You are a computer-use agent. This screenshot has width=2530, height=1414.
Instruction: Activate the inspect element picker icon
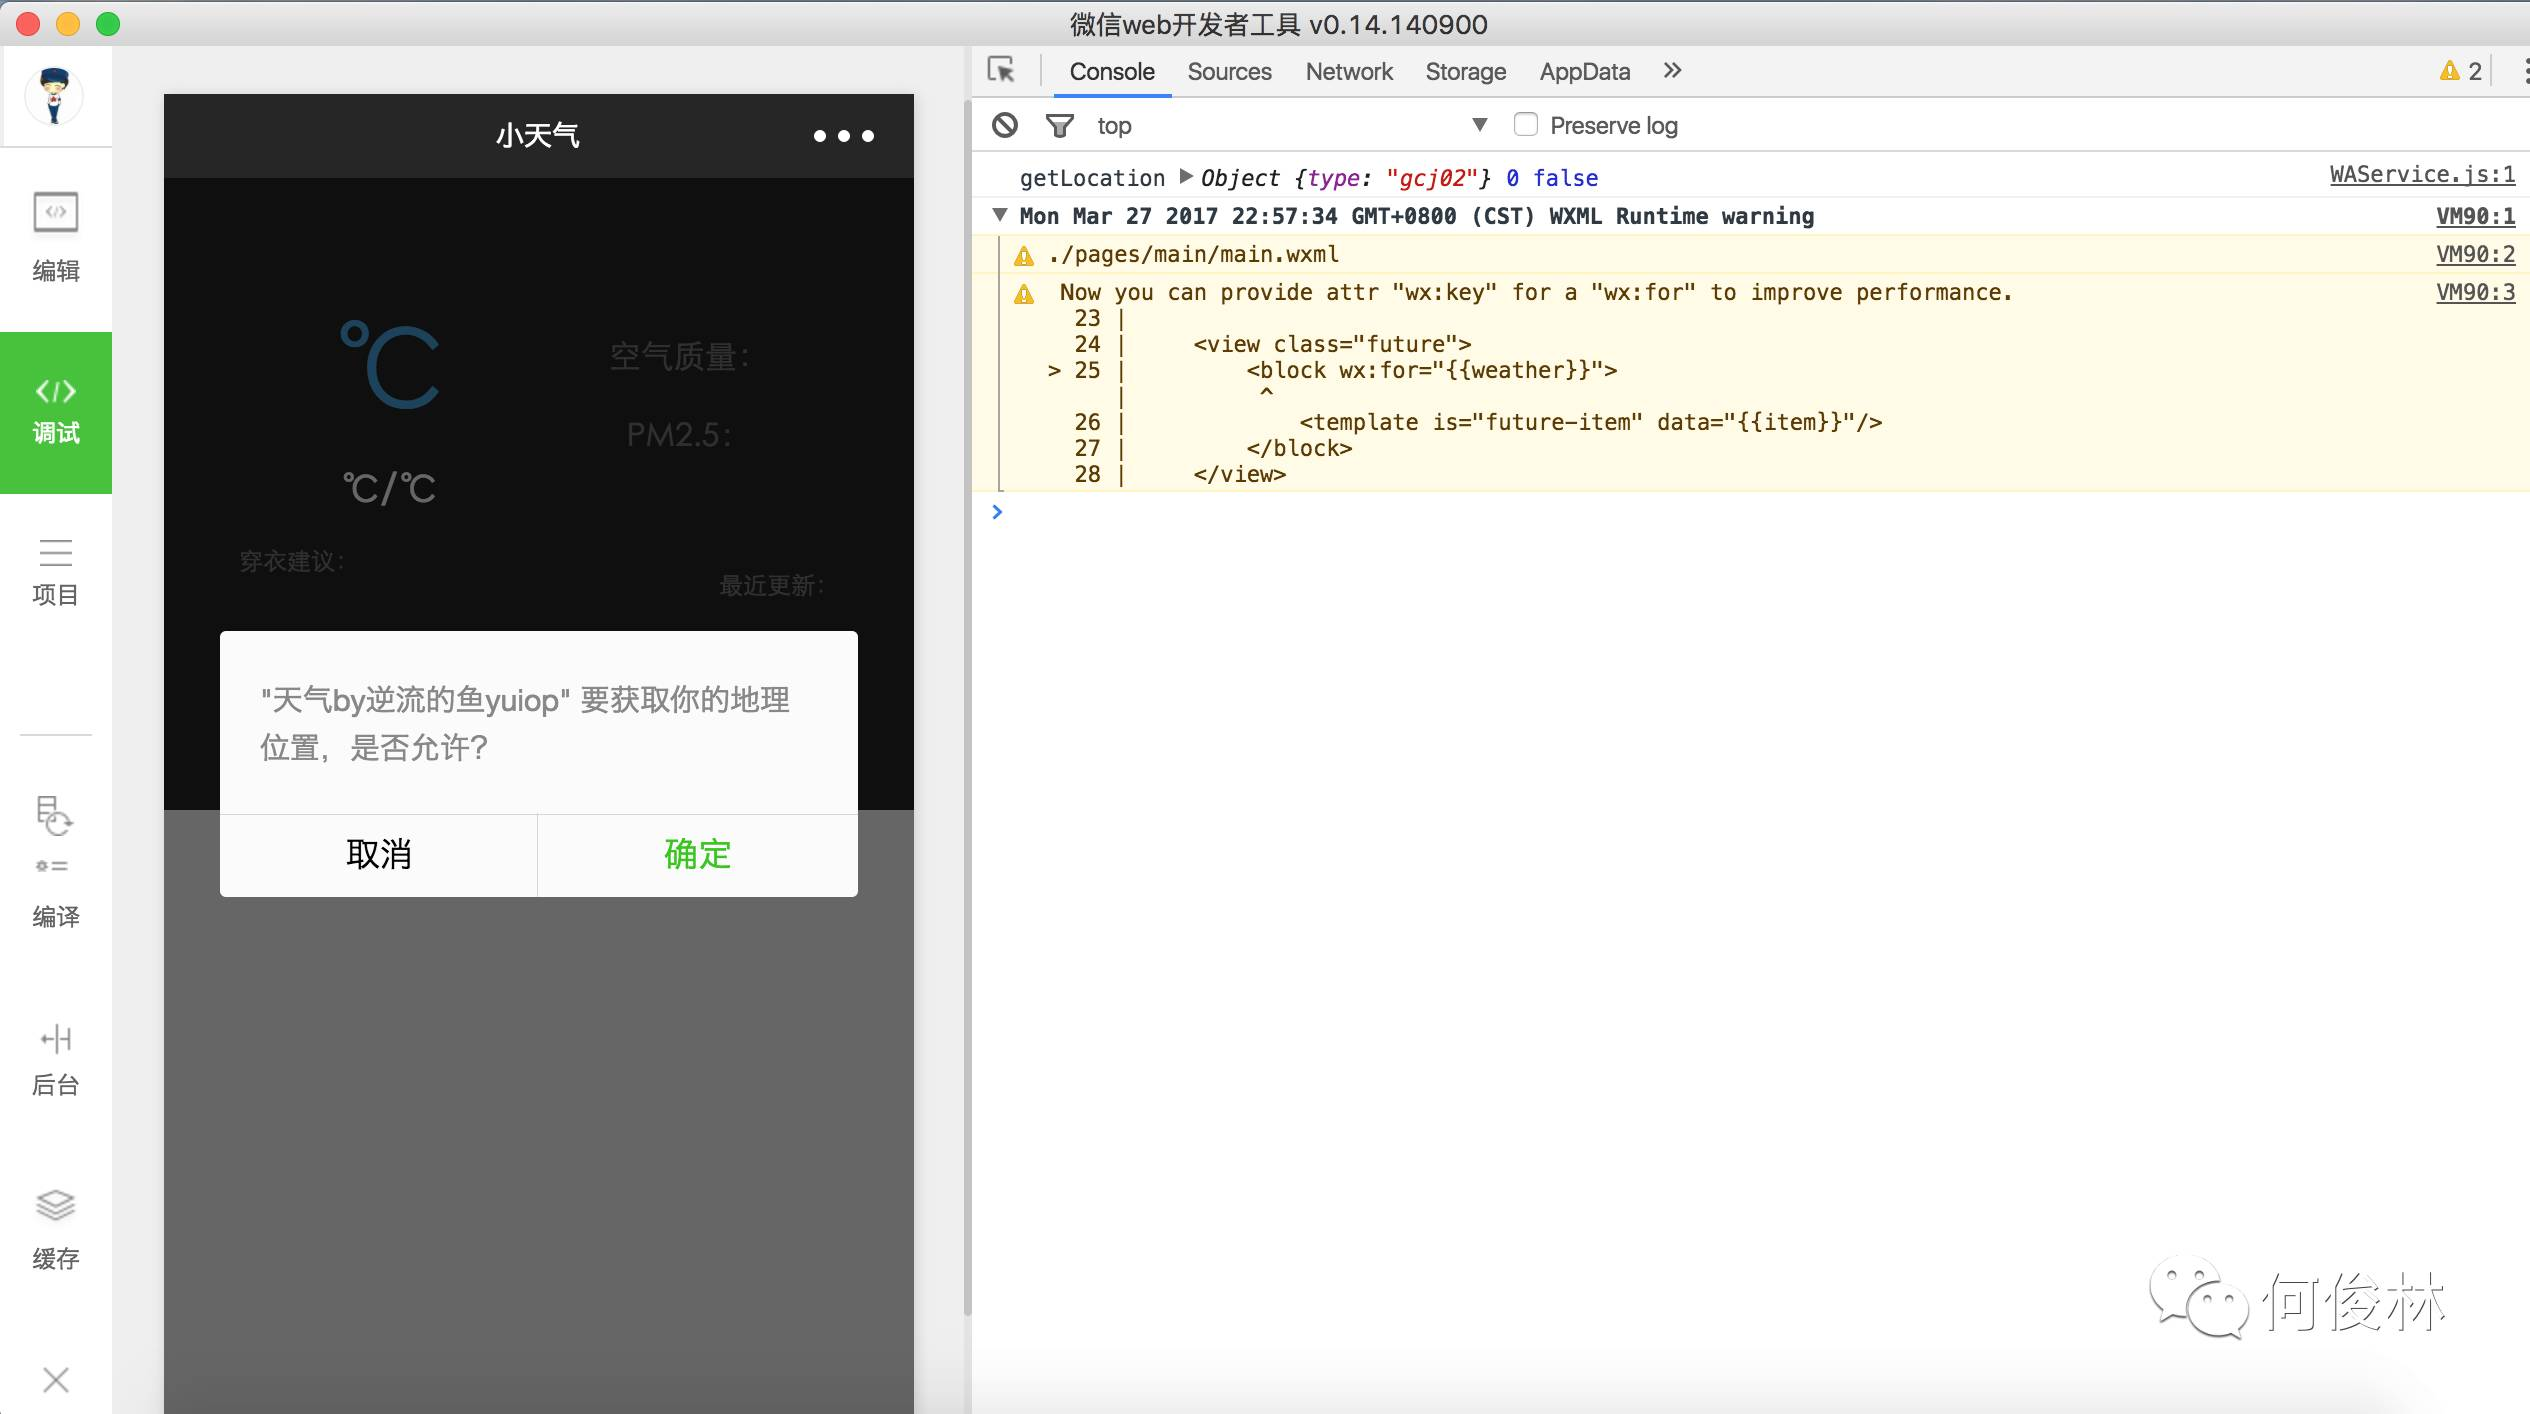tap(1001, 71)
